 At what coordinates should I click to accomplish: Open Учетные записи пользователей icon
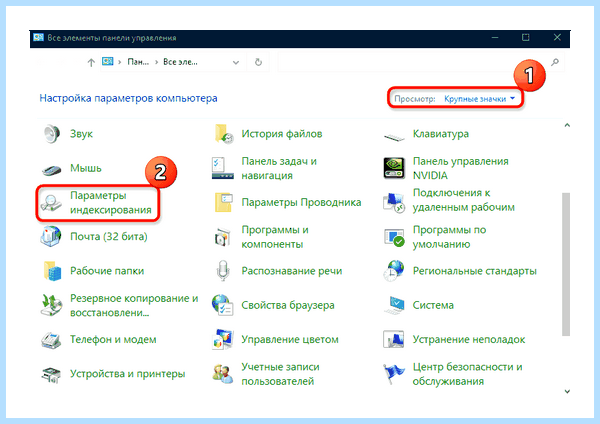coord(223,373)
